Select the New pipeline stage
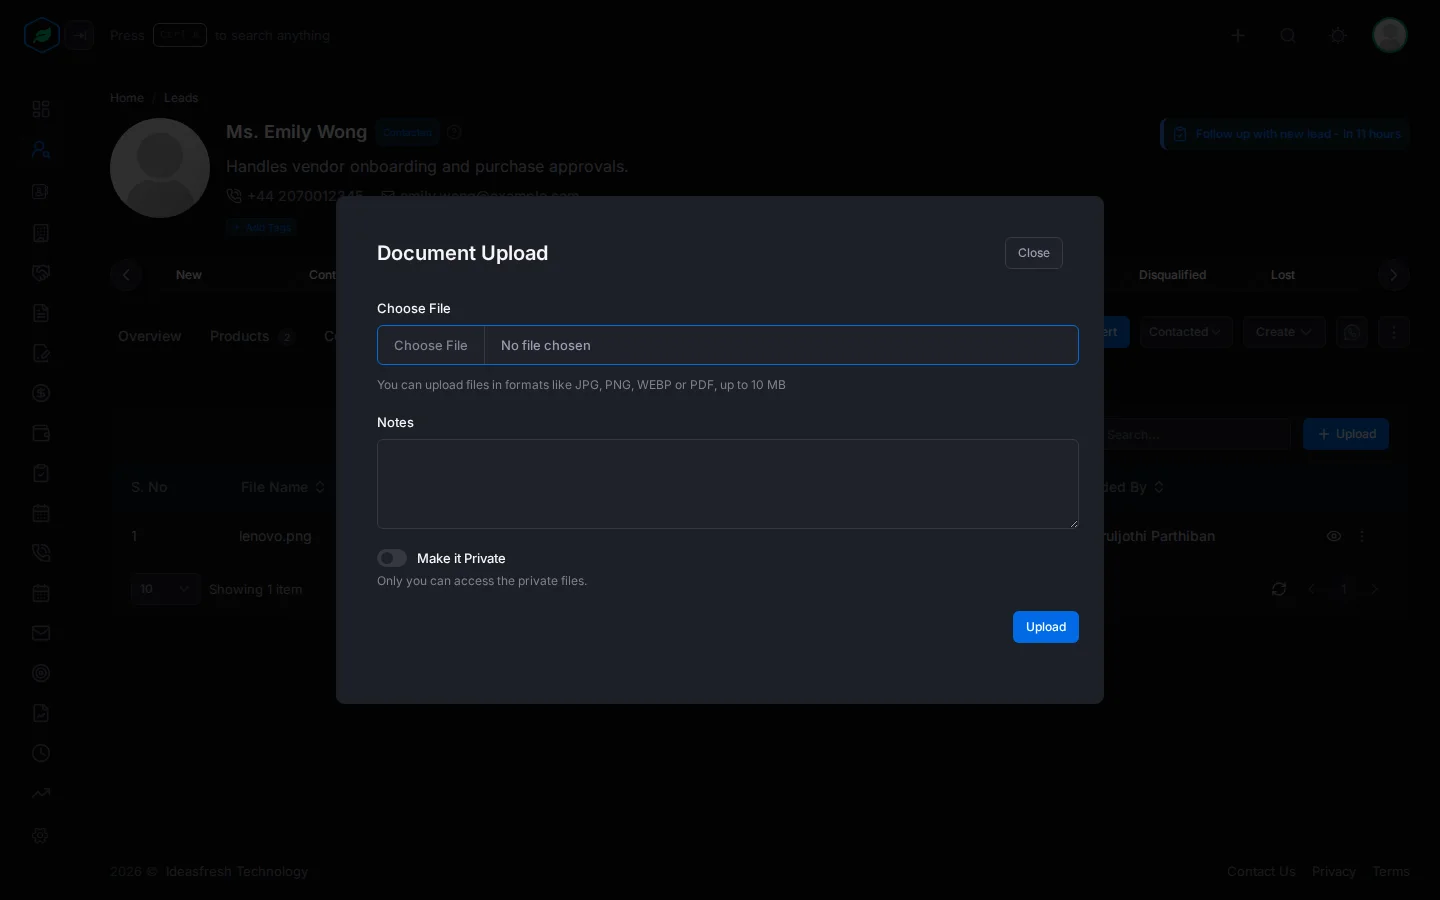 pos(189,275)
